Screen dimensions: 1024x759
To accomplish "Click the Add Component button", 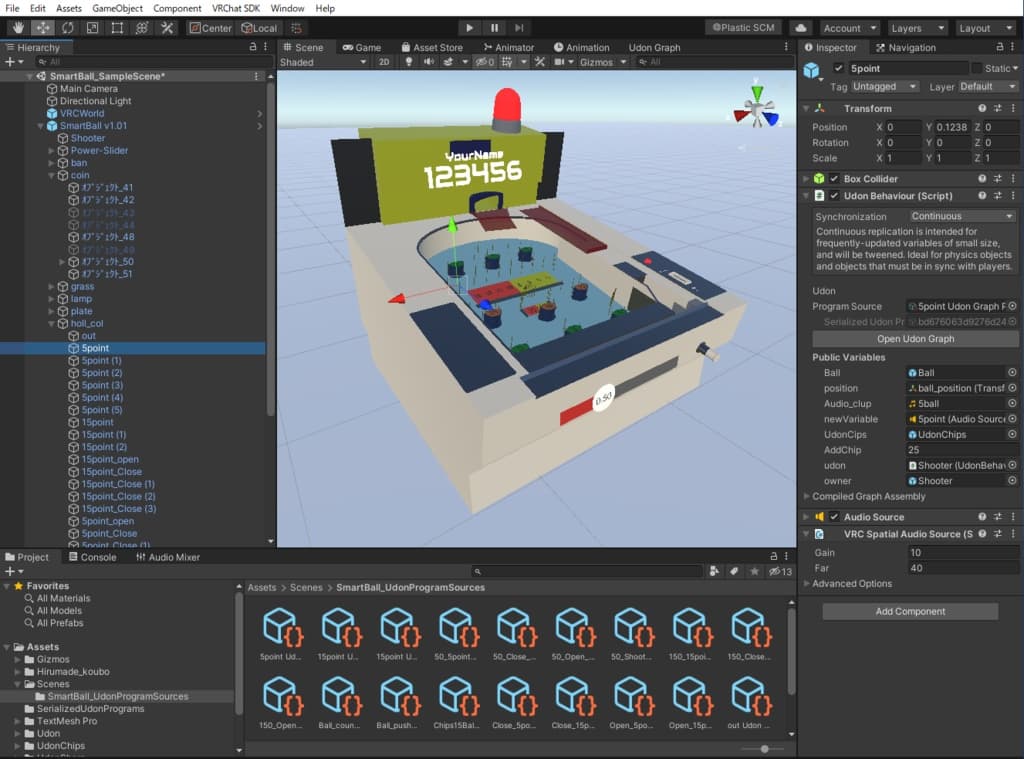I will [x=910, y=611].
